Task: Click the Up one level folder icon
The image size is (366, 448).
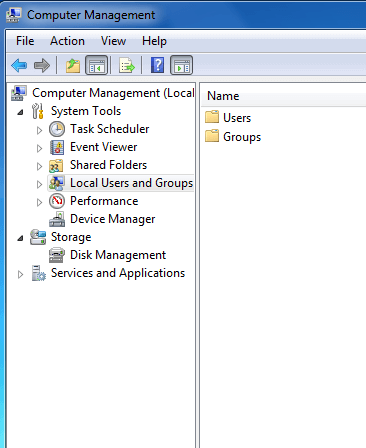Action: 73,65
